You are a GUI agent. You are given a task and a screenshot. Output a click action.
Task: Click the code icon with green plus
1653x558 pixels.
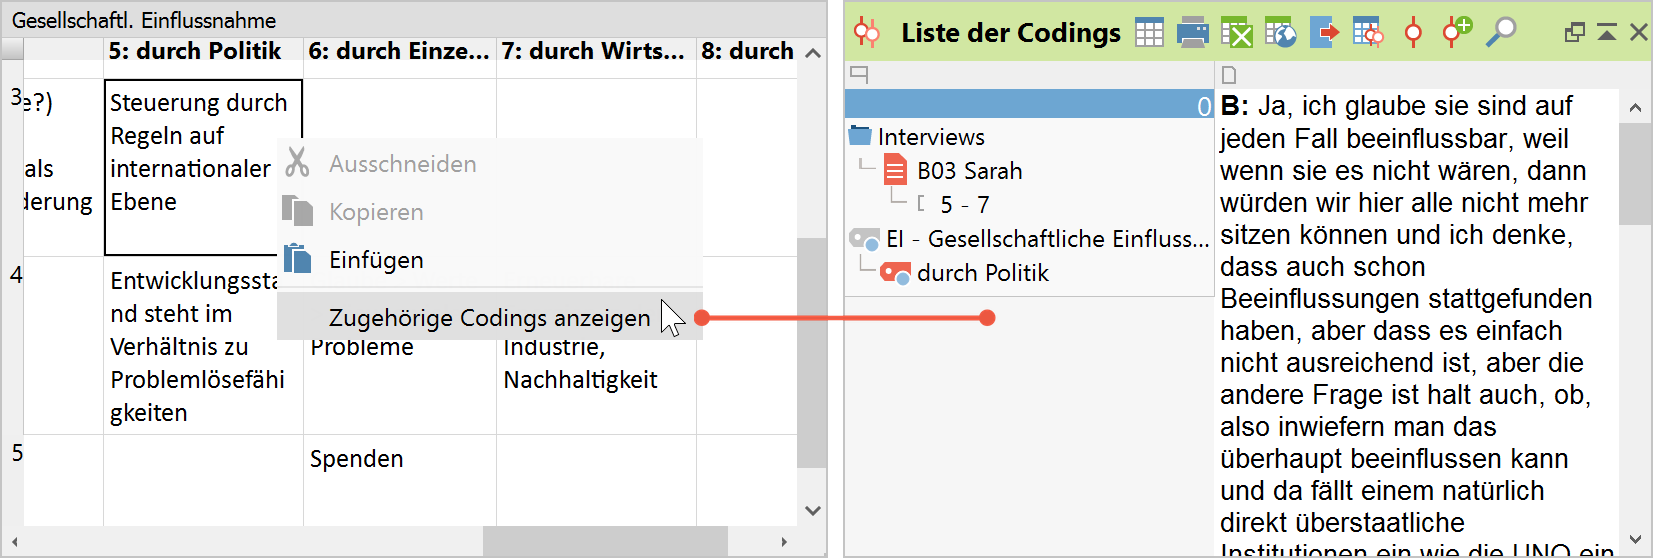(1457, 32)
